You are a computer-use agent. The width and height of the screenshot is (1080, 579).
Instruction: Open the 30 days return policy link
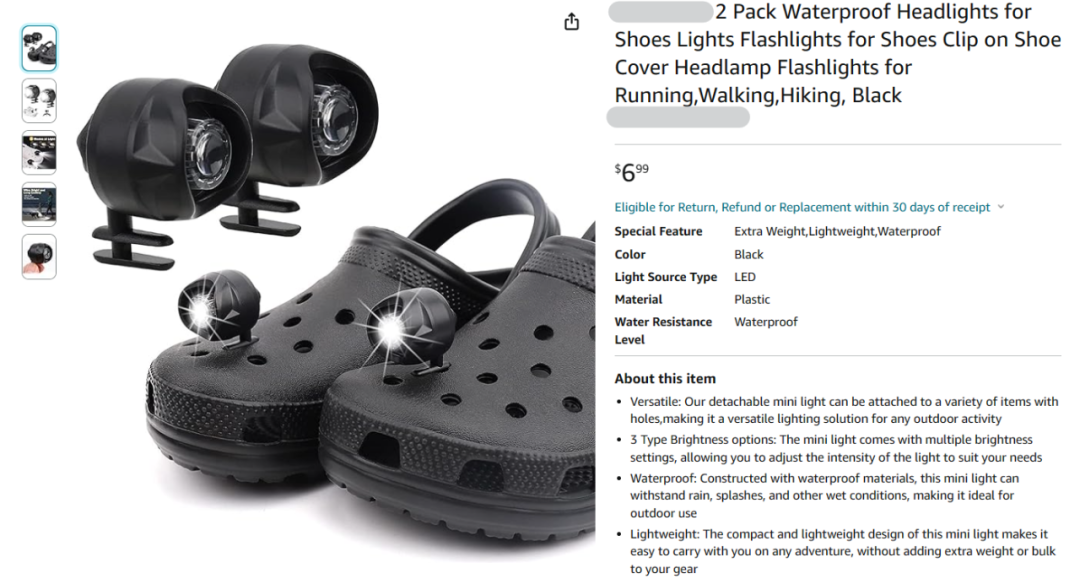(x=802, y=207)
